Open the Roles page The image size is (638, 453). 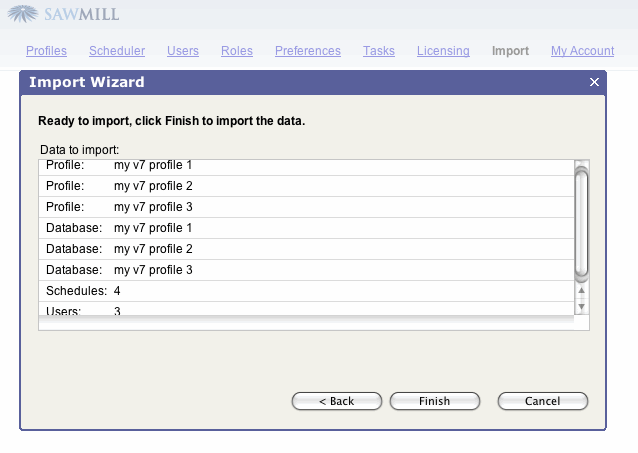point(237,51)
